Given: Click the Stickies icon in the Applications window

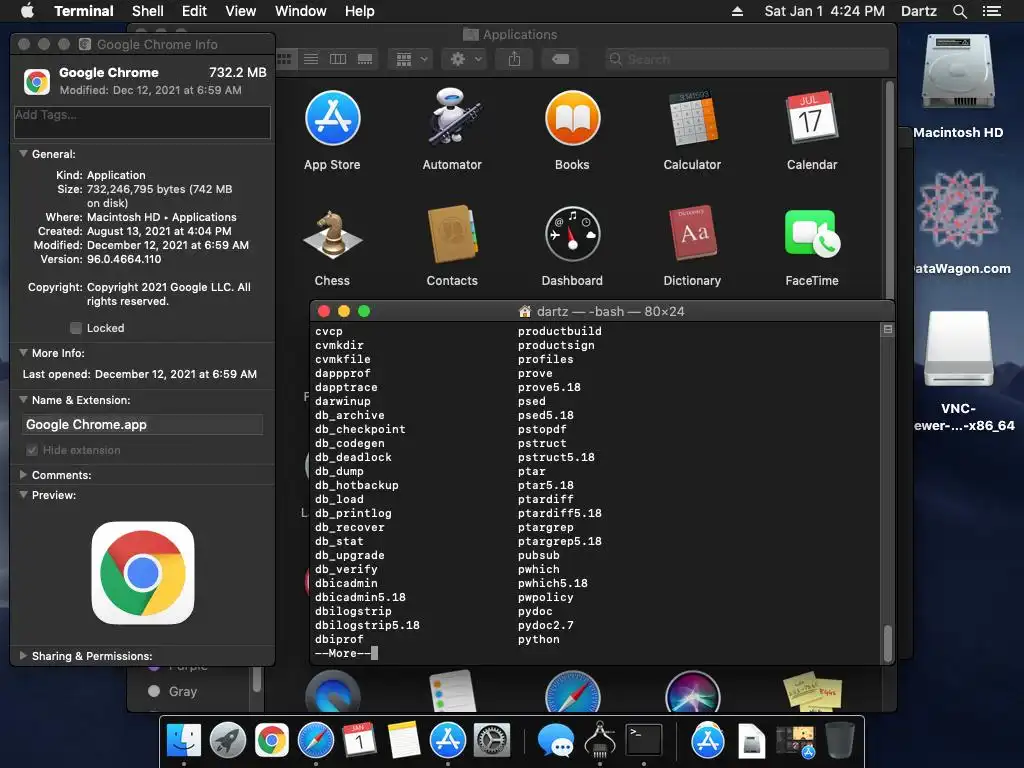Looking at the screenshot, I should pyautogui.click(x=812, y=691).
